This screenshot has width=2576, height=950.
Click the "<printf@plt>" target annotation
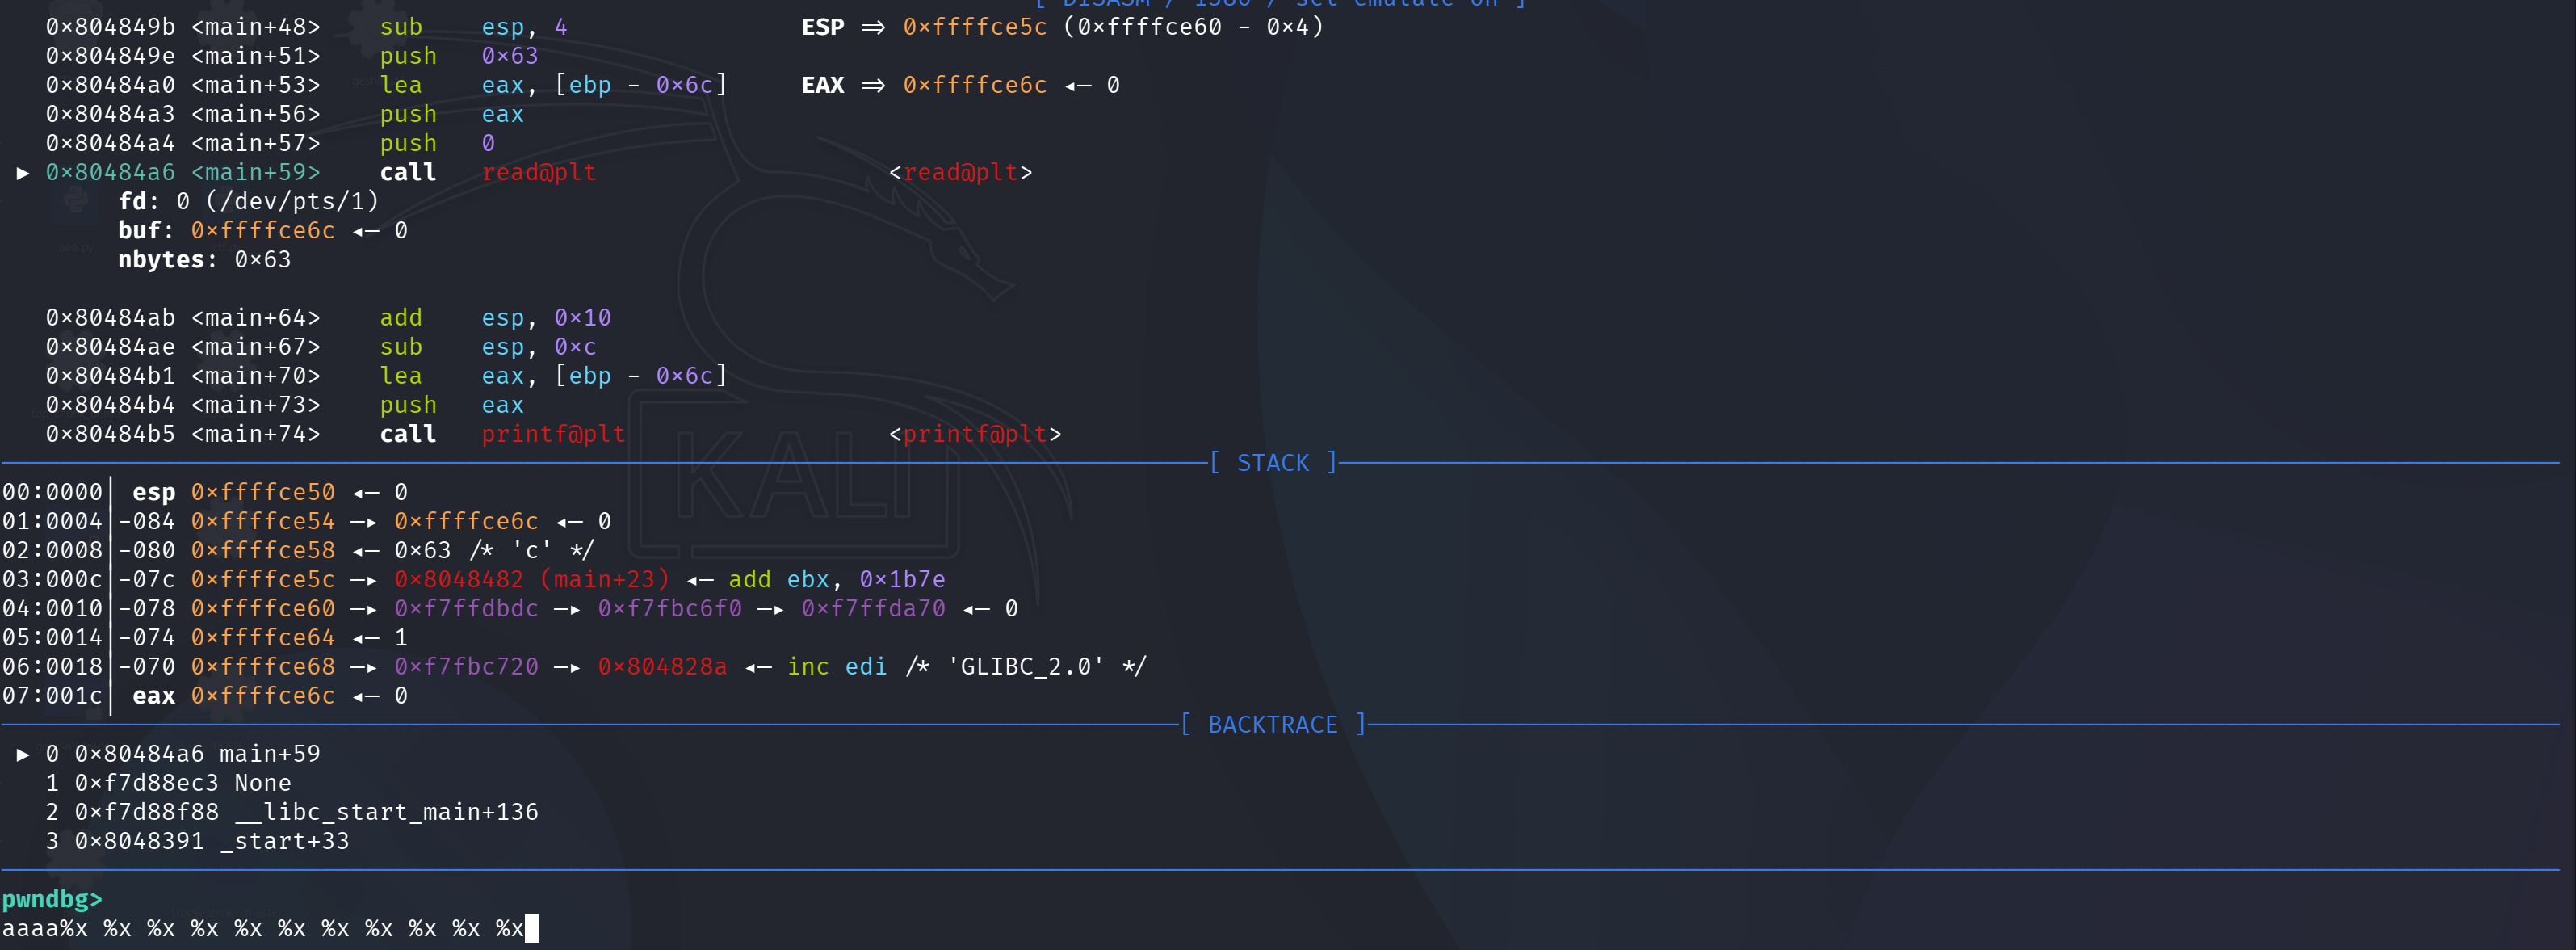(975, 433)
